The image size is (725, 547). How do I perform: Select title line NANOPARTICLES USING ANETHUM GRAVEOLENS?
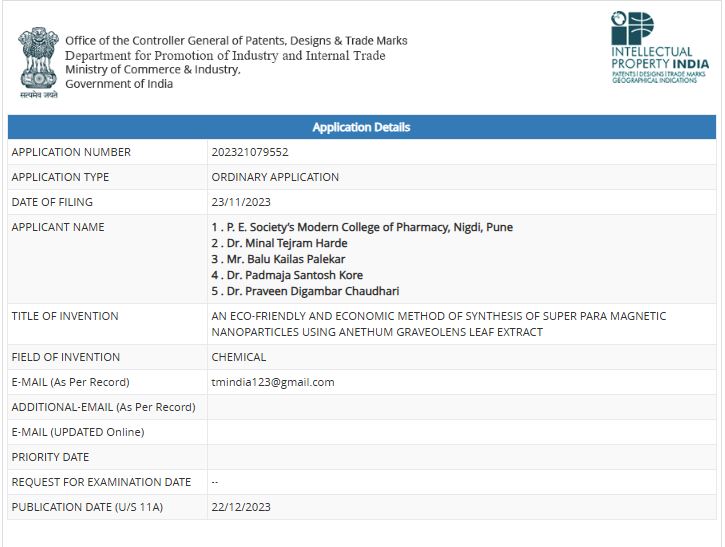click(x=377, y=332)
